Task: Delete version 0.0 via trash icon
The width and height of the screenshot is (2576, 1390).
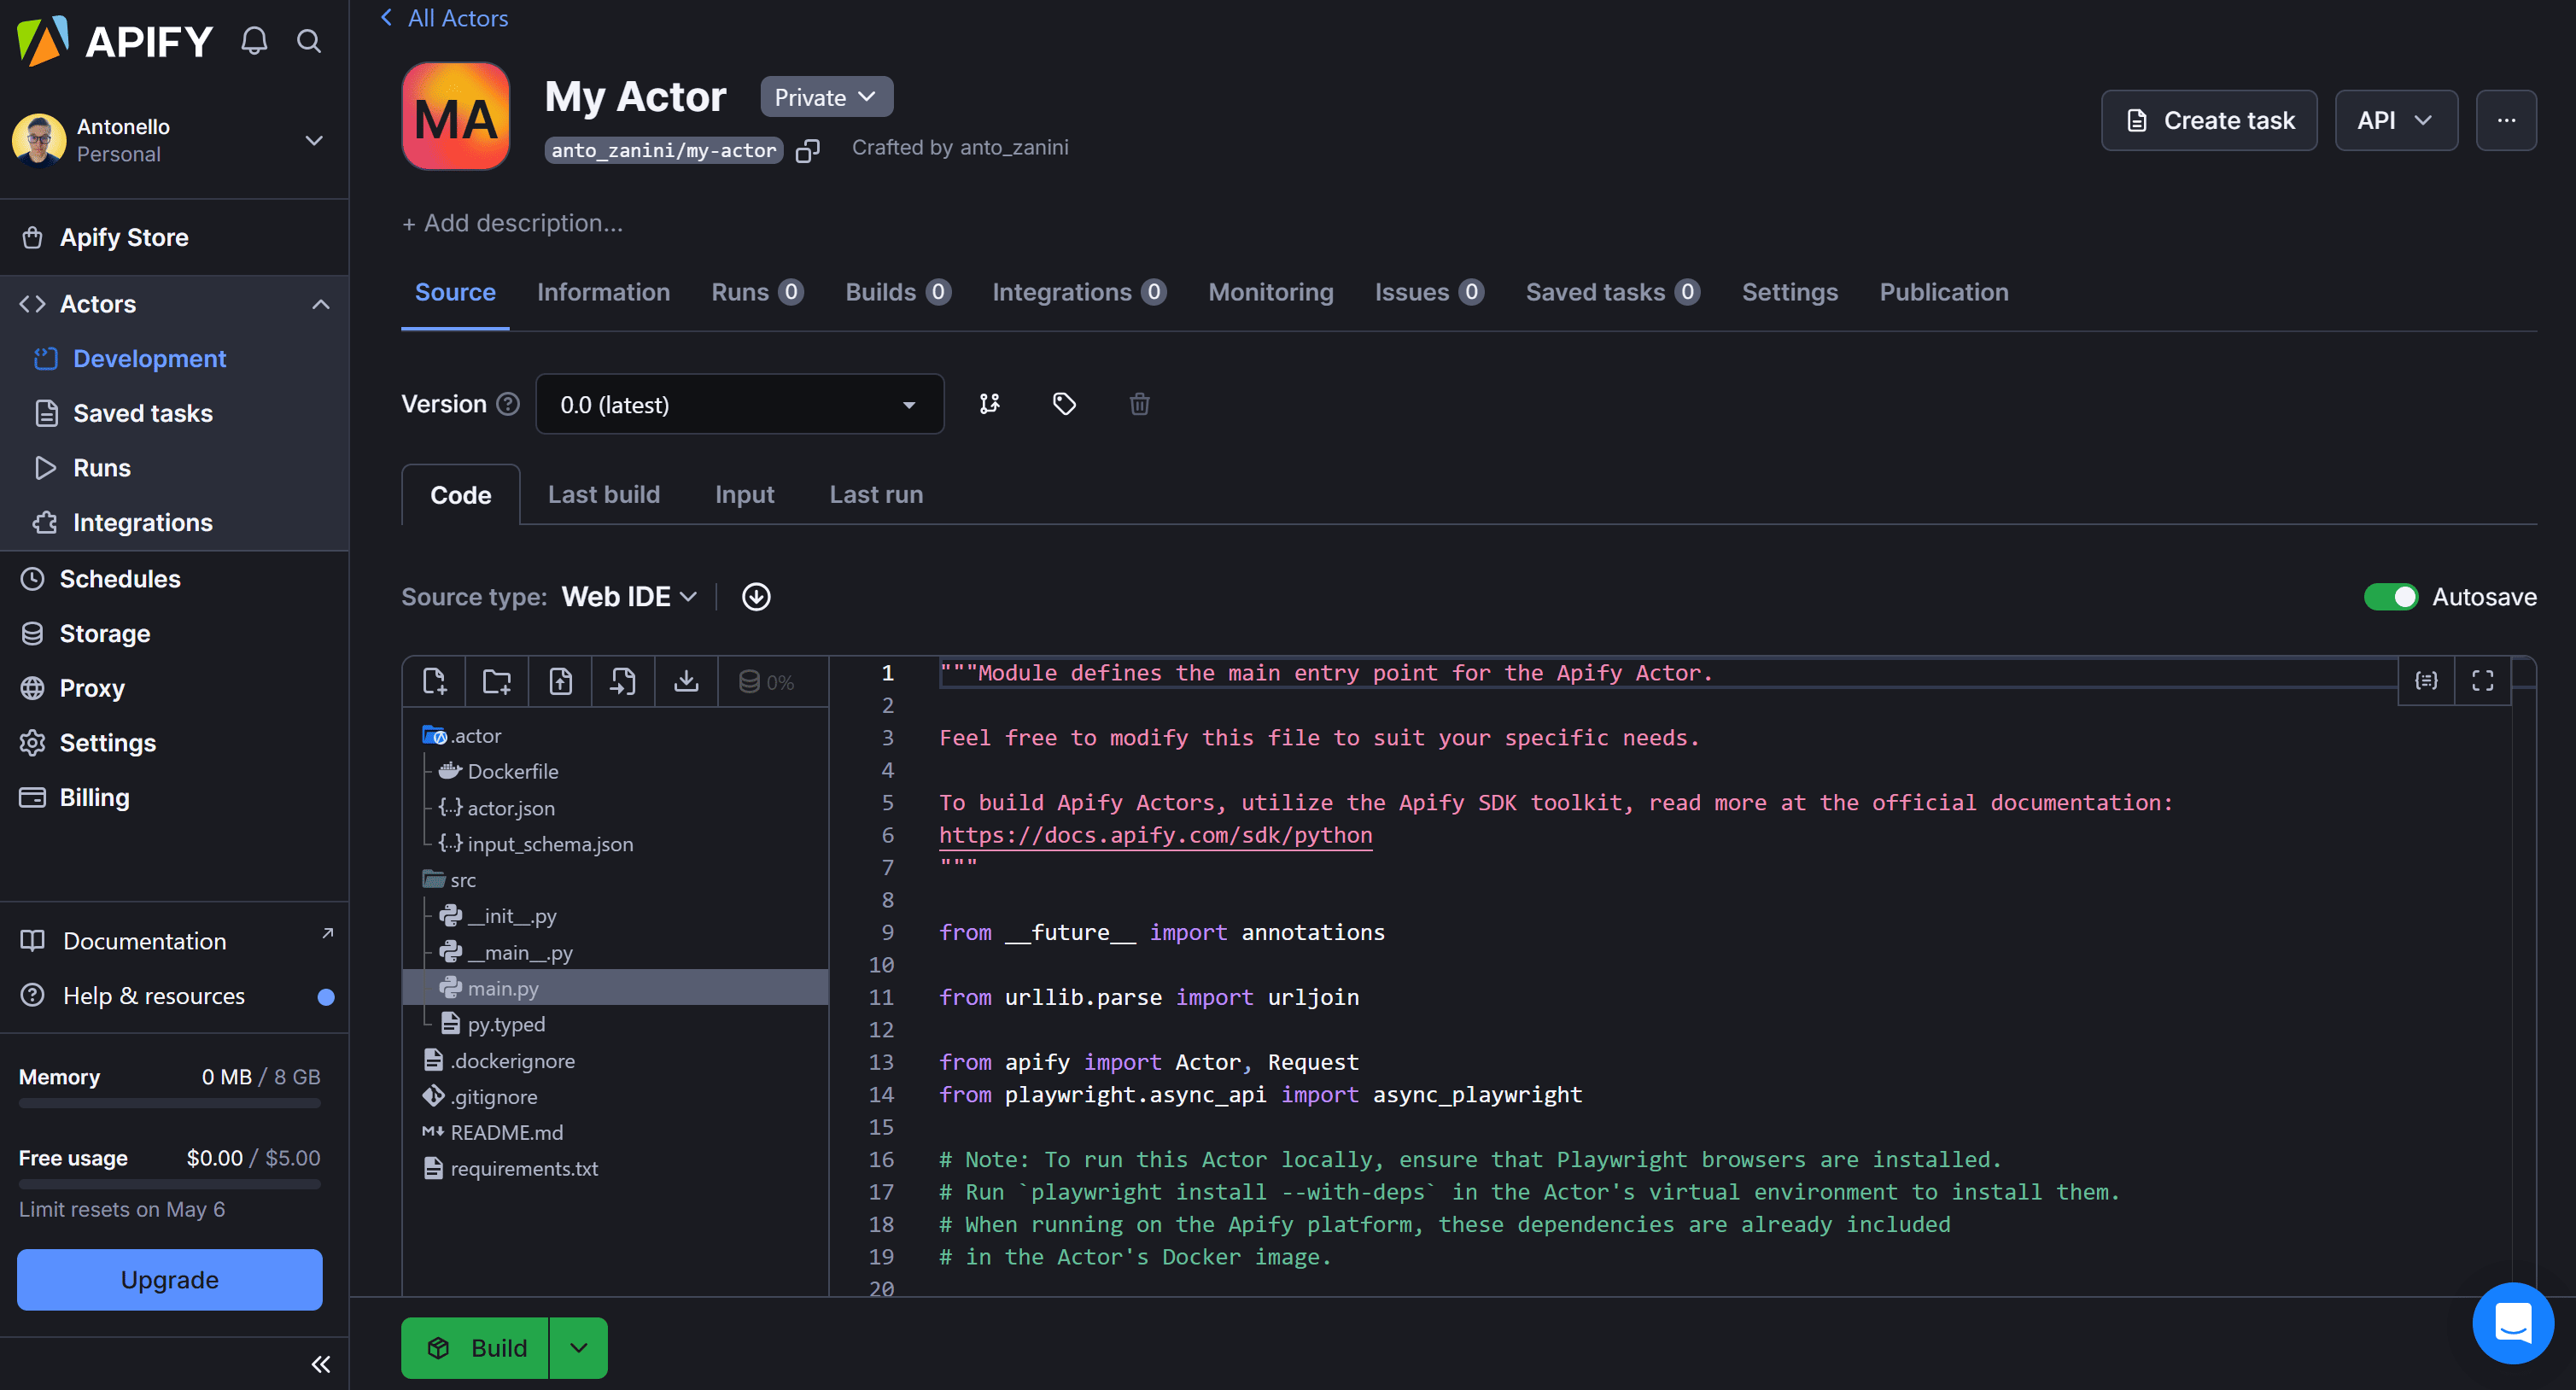Action: [x=1139, y=404]
